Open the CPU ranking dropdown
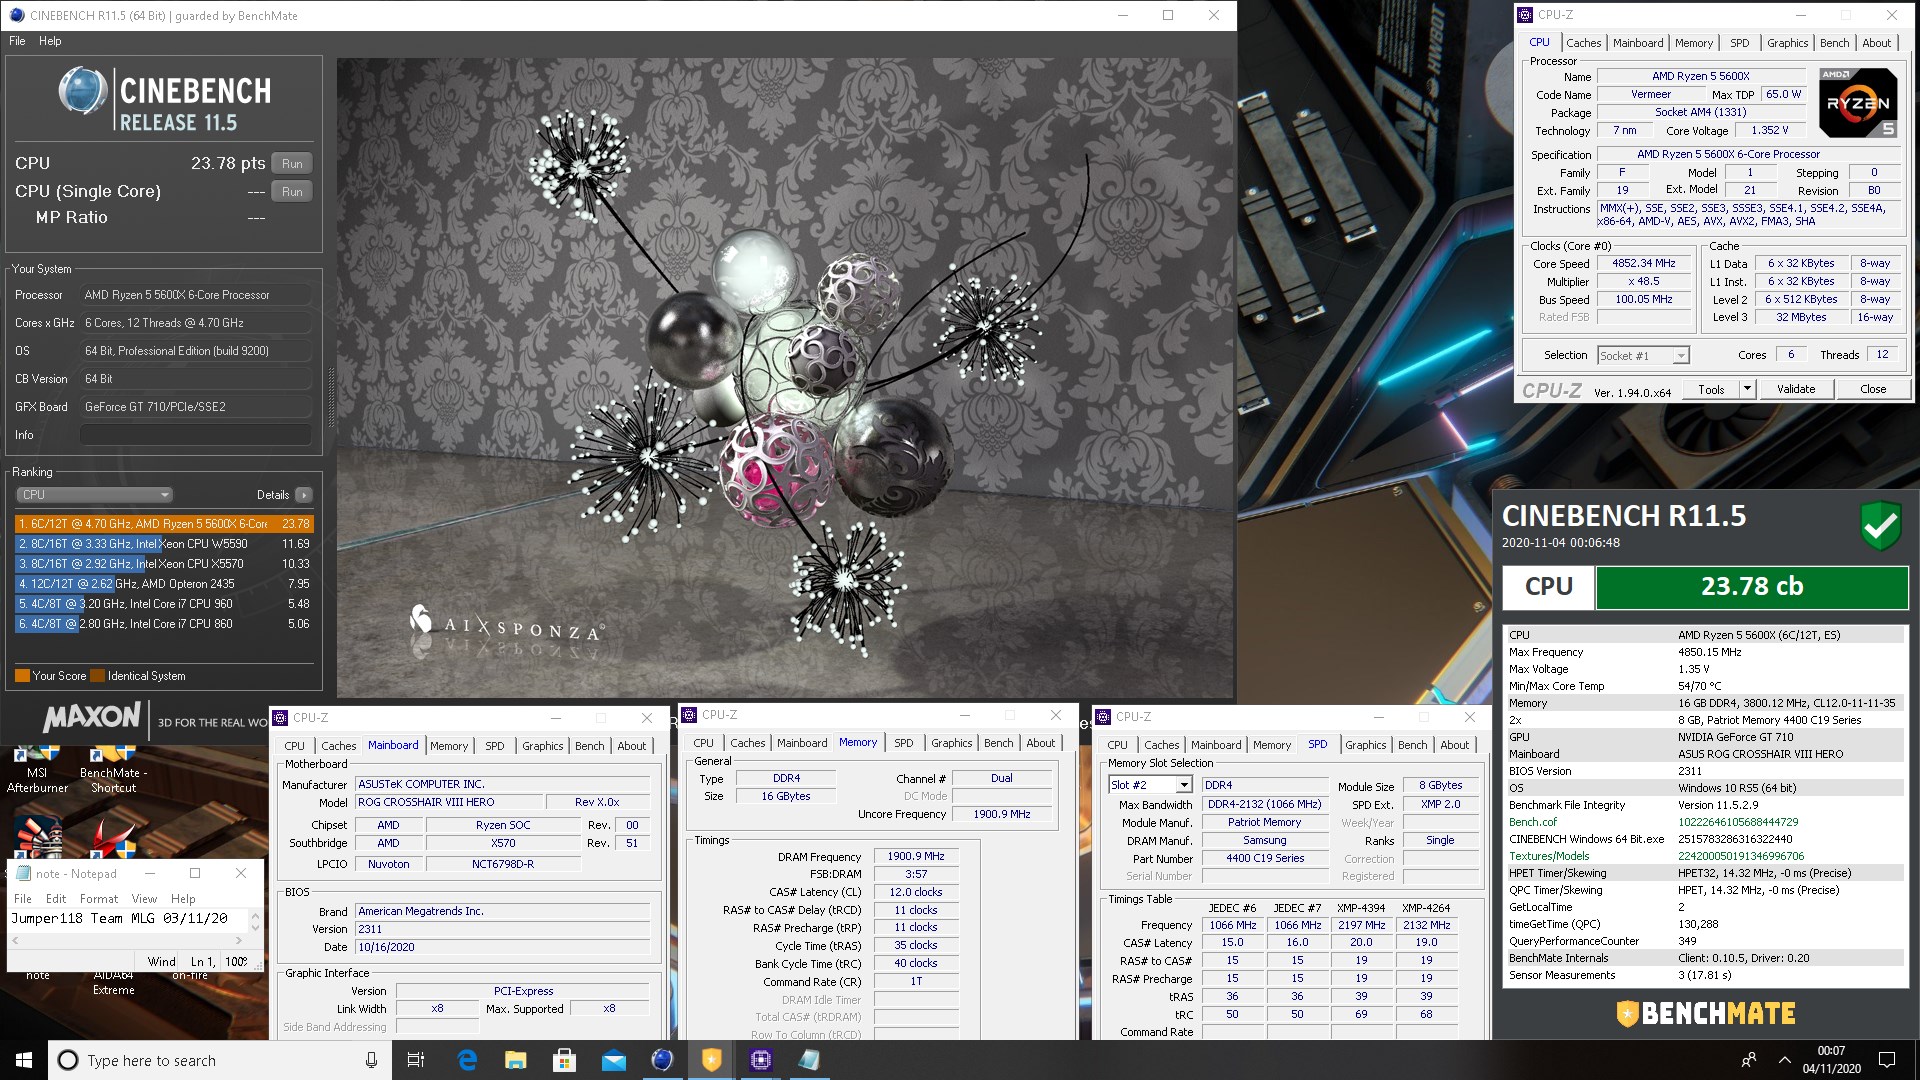 (95, 495)
